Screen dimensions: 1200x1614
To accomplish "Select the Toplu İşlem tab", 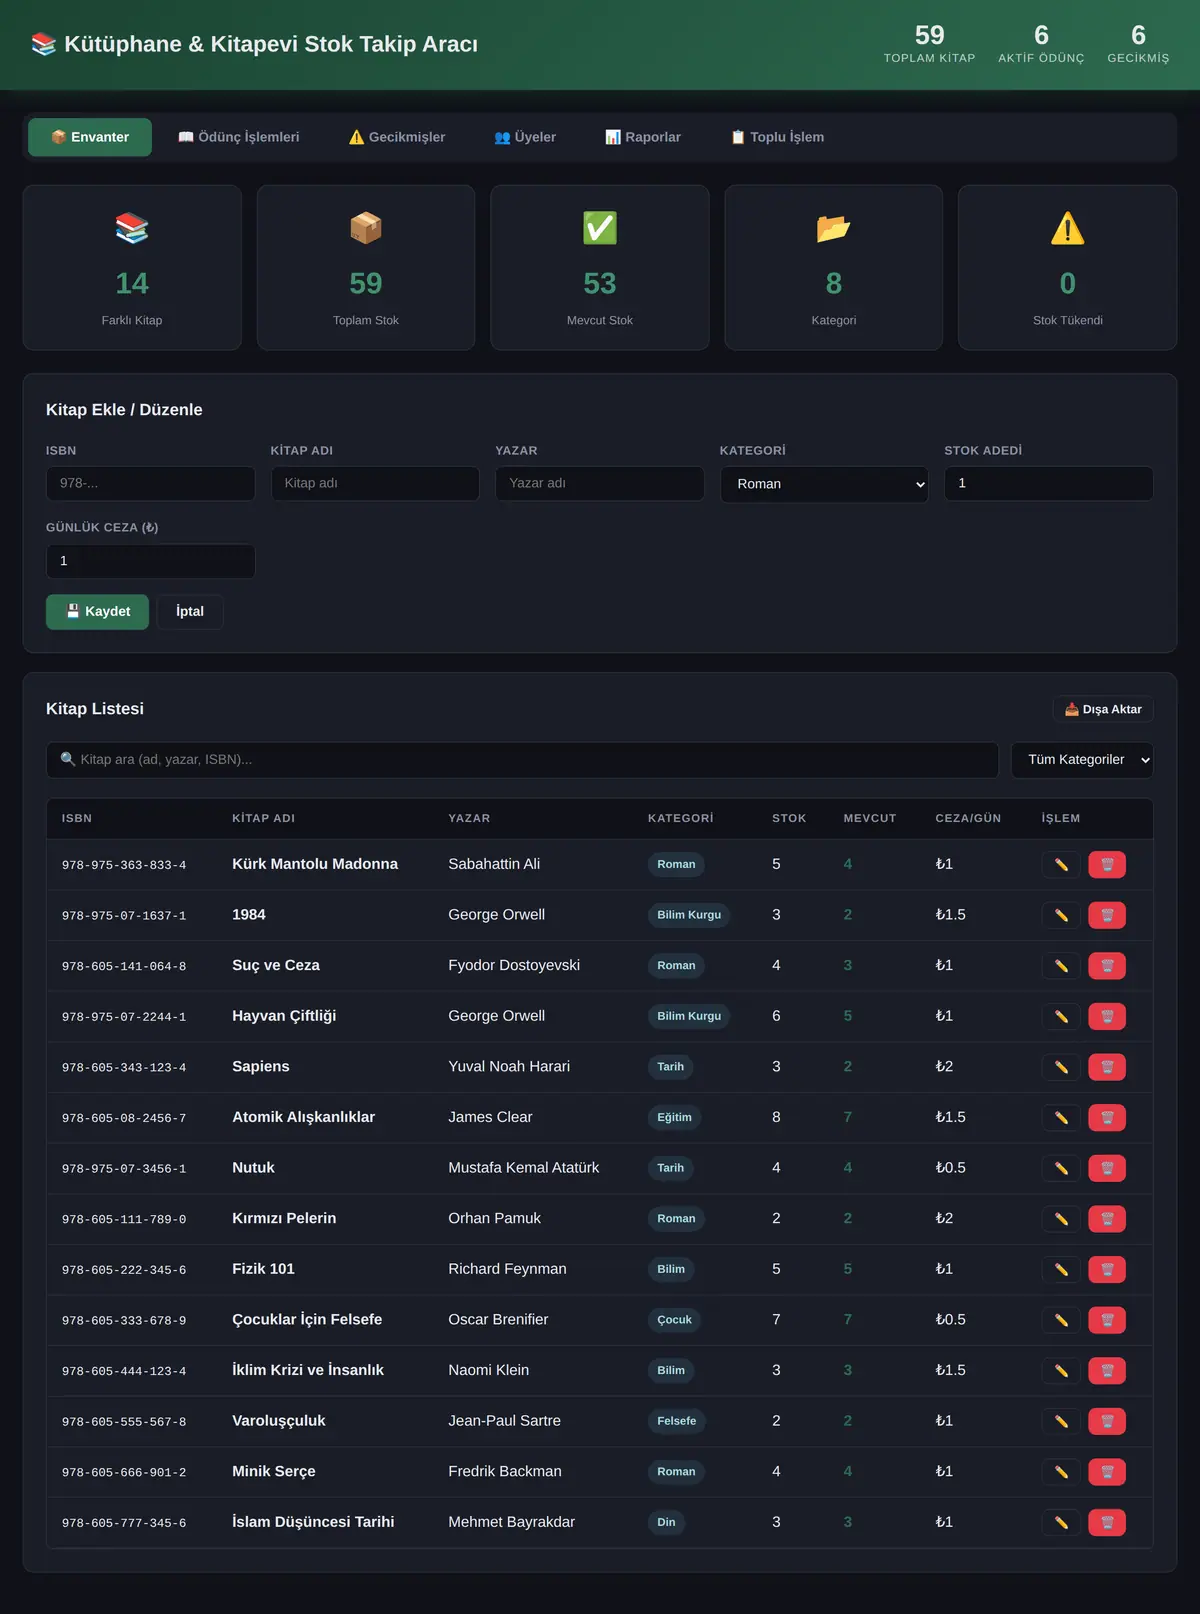I will [777, 137].
